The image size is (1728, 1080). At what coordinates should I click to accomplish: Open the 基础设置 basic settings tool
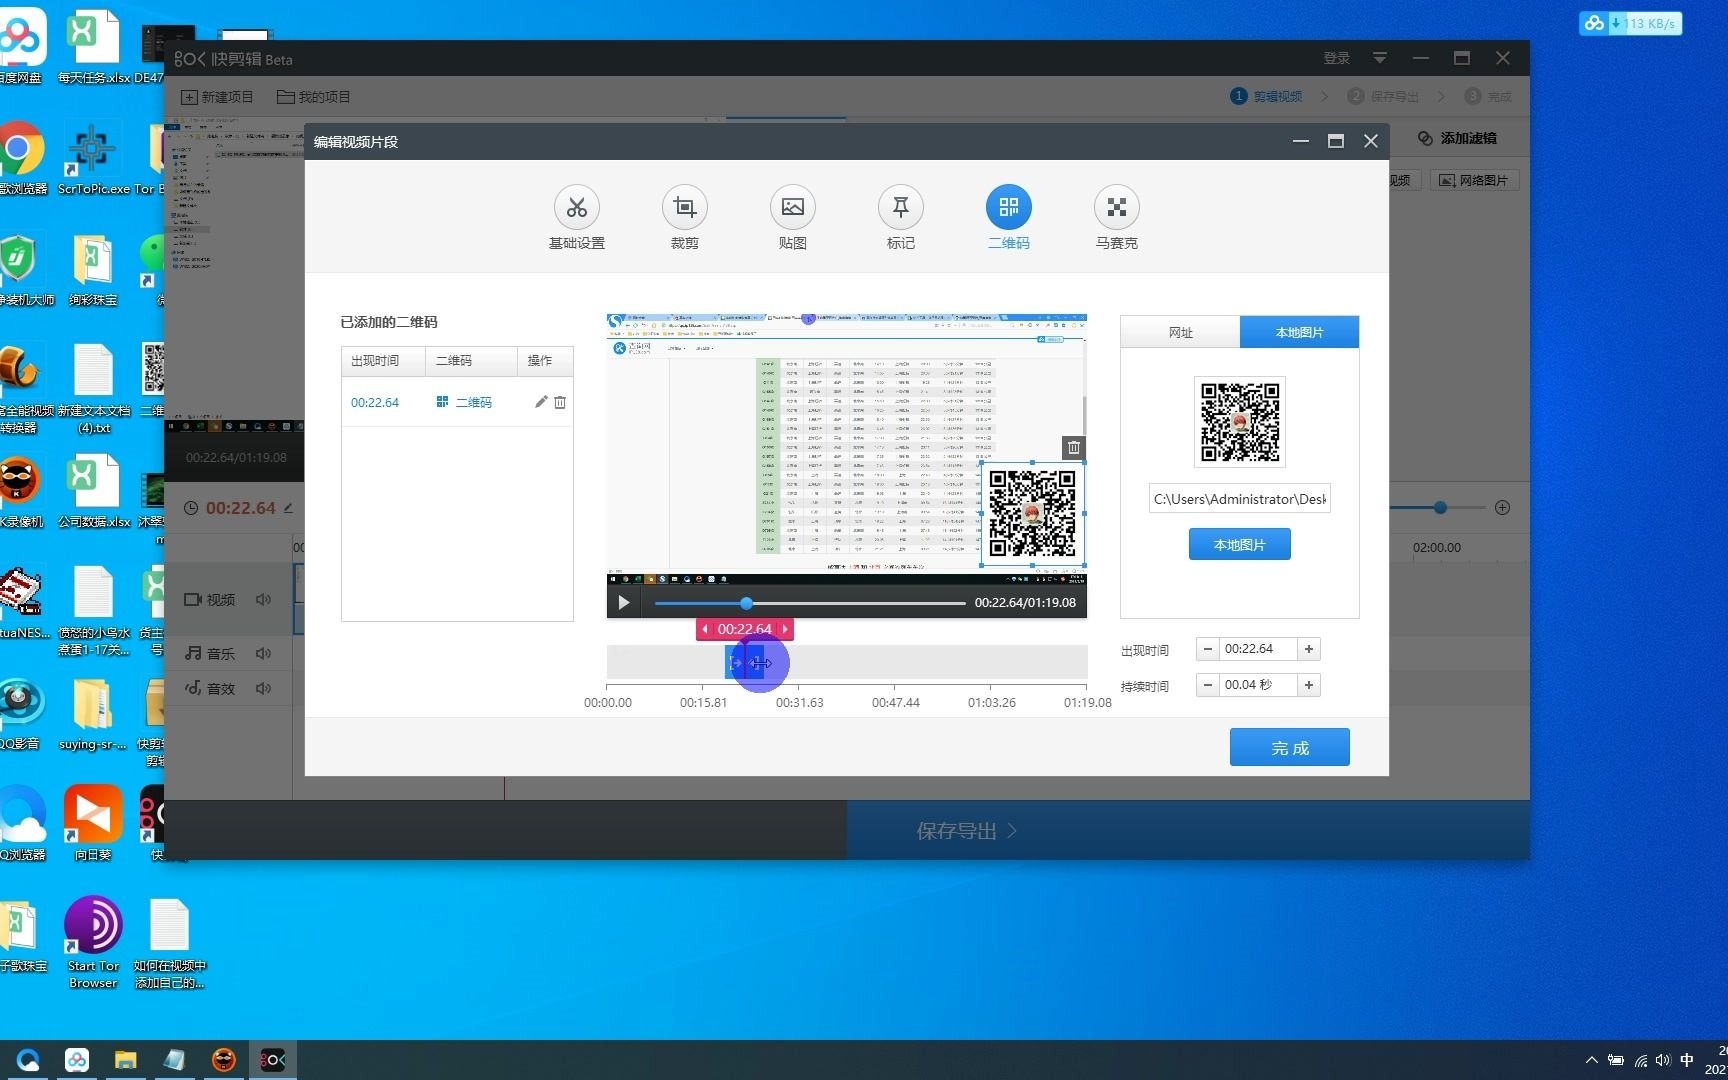(577, 217)
